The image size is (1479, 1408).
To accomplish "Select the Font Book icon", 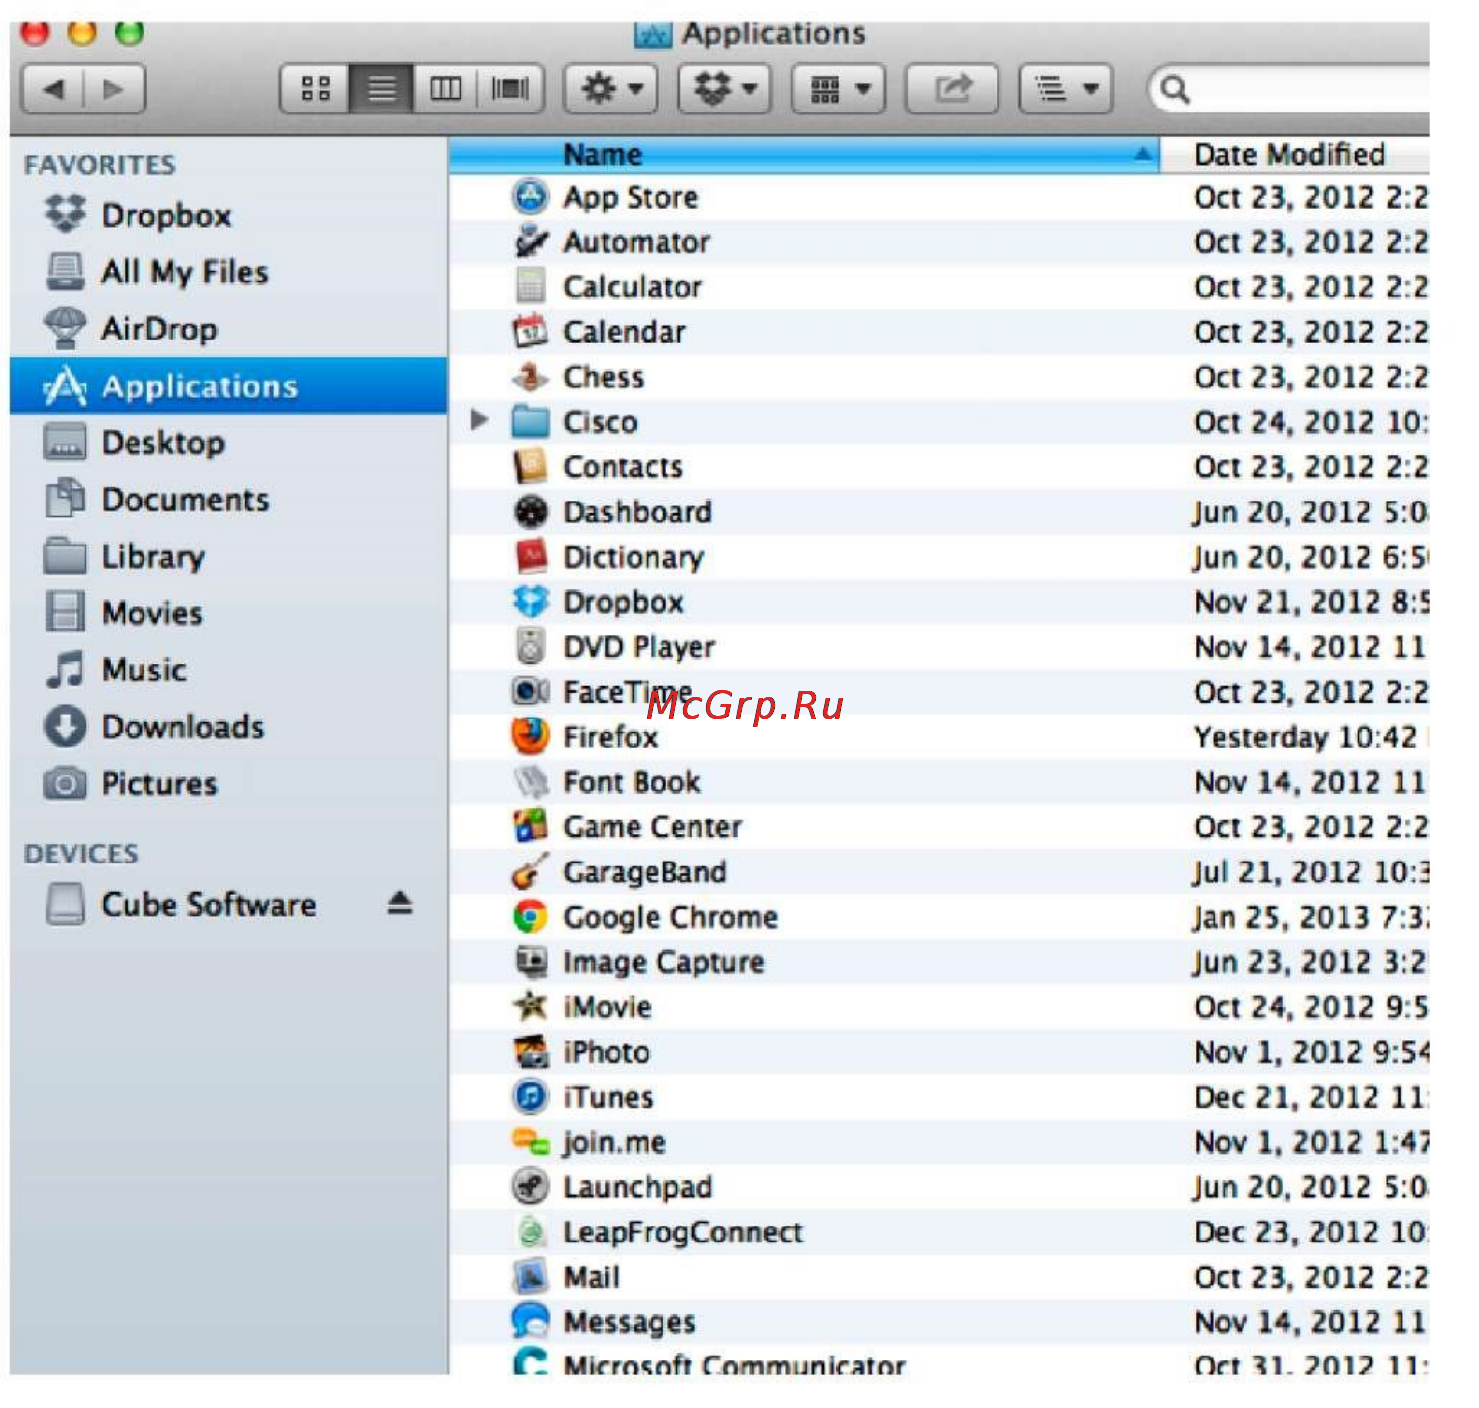I will coord(530,781).
